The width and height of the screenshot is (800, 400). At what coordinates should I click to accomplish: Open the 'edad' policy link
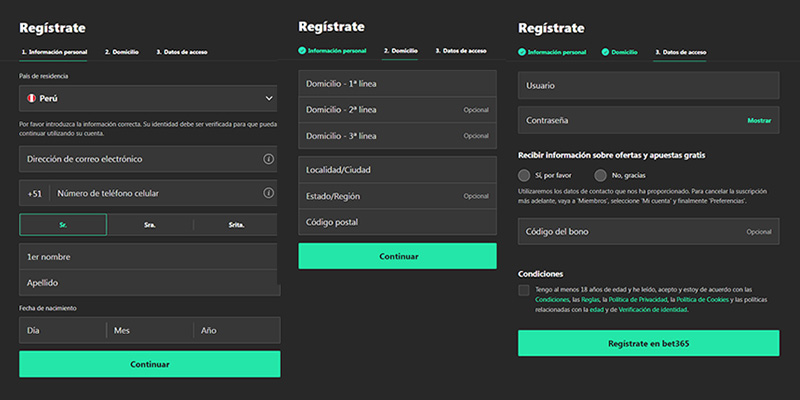pos(596,309)
